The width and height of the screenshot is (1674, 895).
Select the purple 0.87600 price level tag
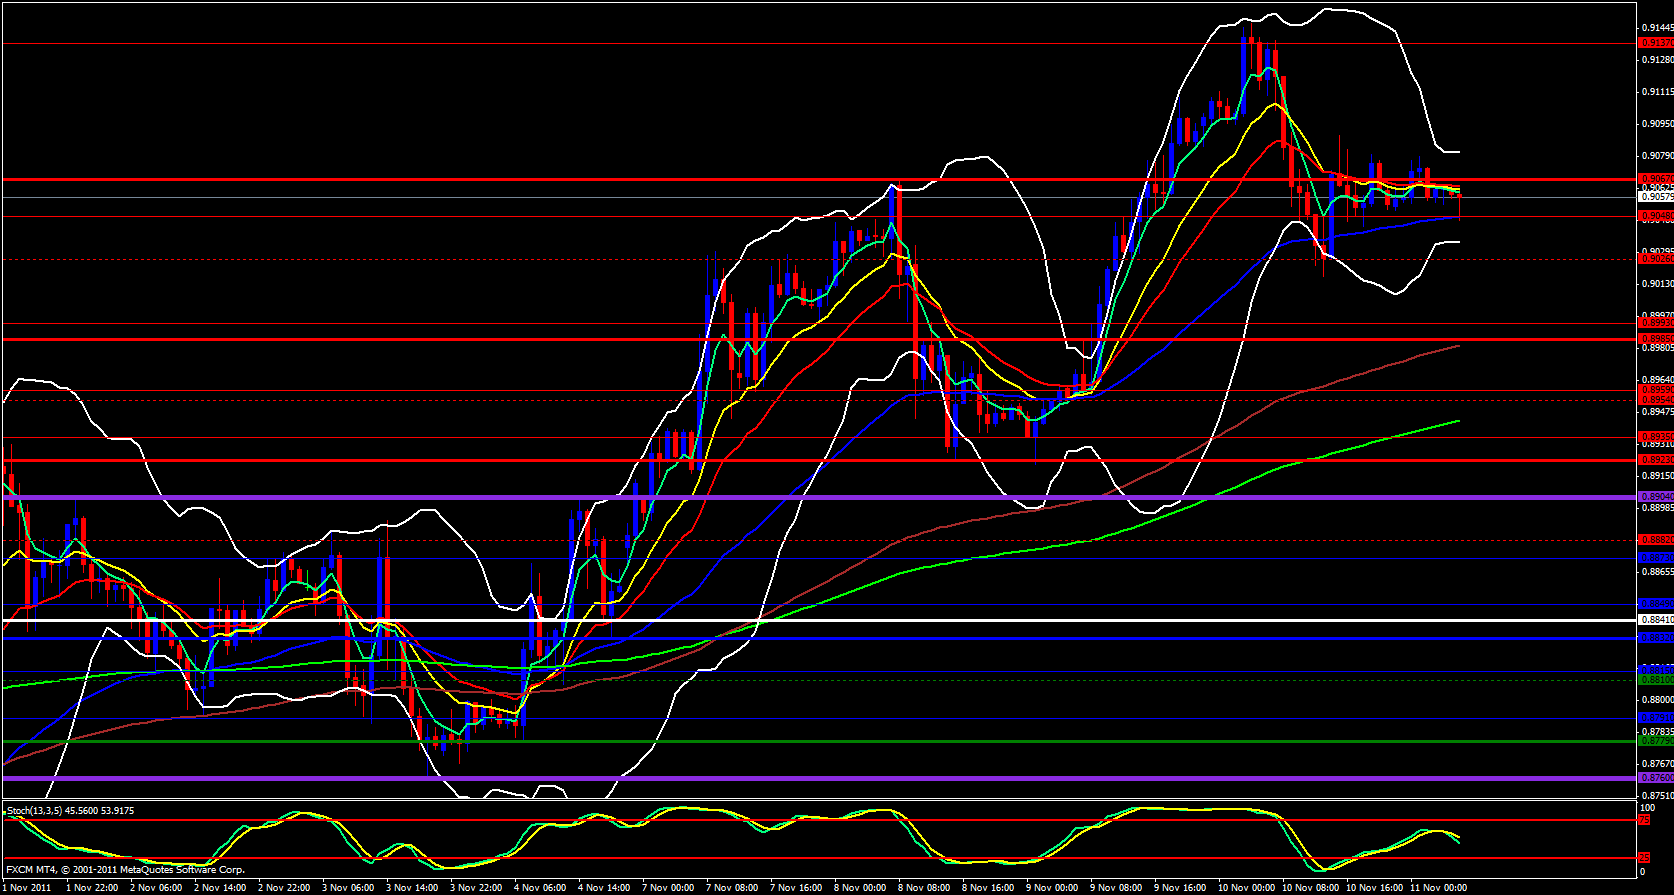(x=1656, y=778)
